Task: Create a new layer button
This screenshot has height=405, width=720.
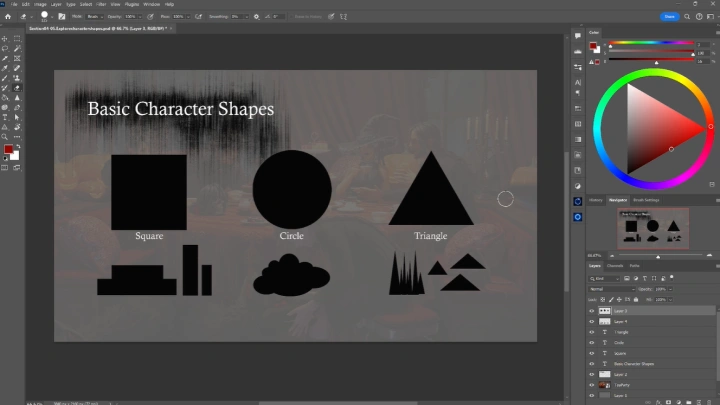Action: [699, 402]
